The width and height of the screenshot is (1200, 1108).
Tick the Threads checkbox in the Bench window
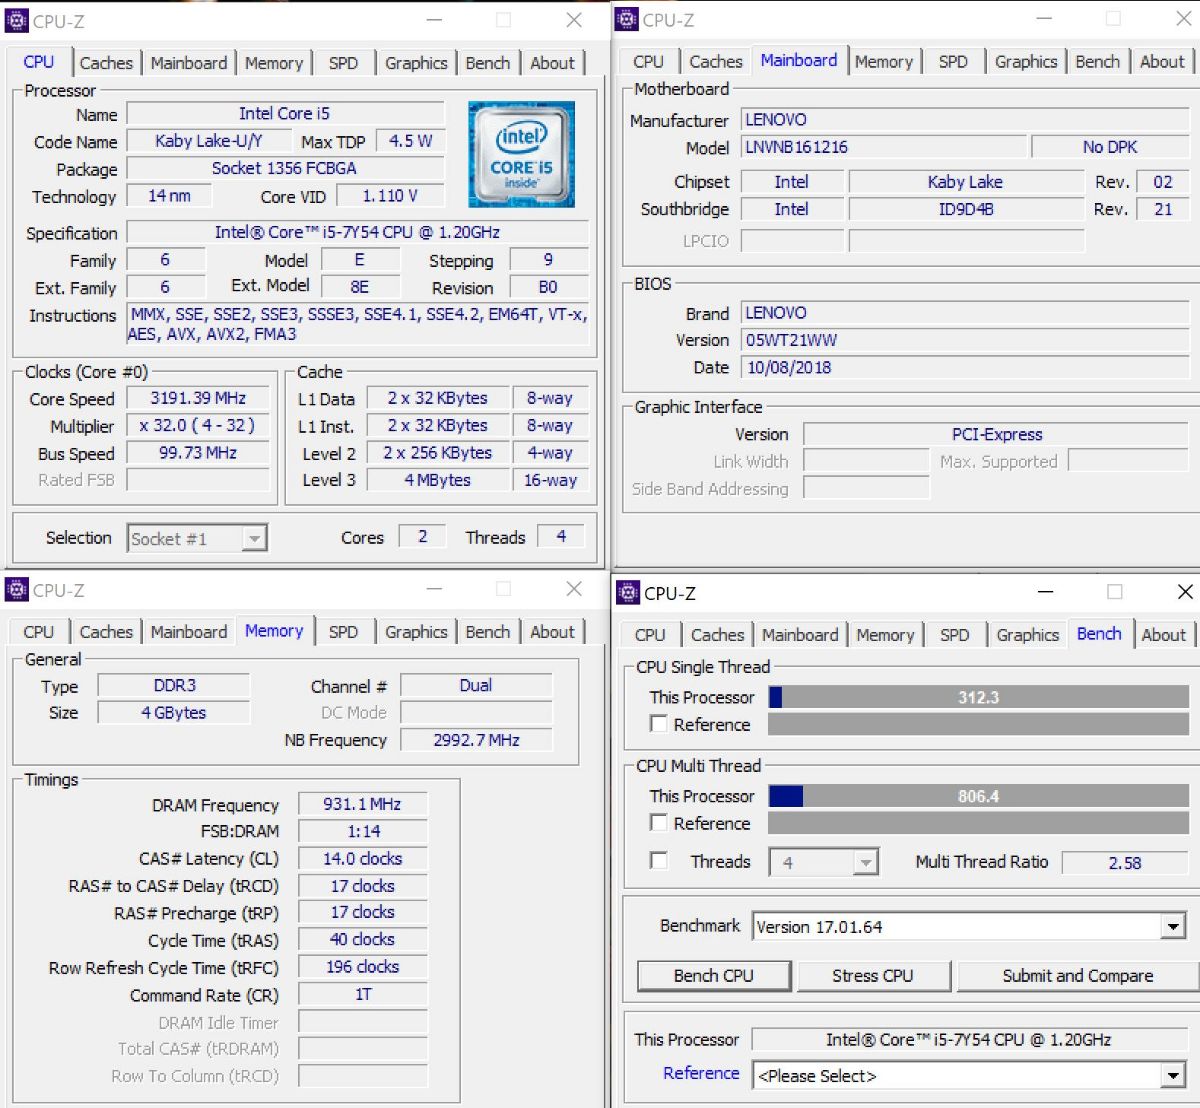[x=659, y=861]
